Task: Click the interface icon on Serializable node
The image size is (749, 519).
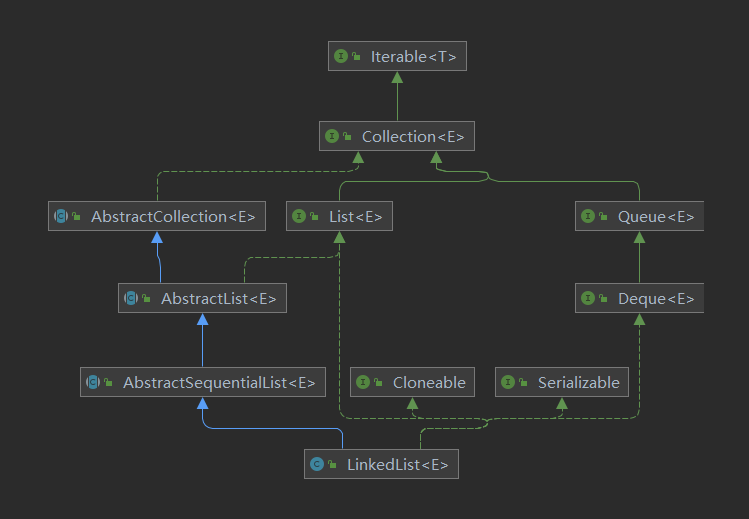Action: pos(508,382)
